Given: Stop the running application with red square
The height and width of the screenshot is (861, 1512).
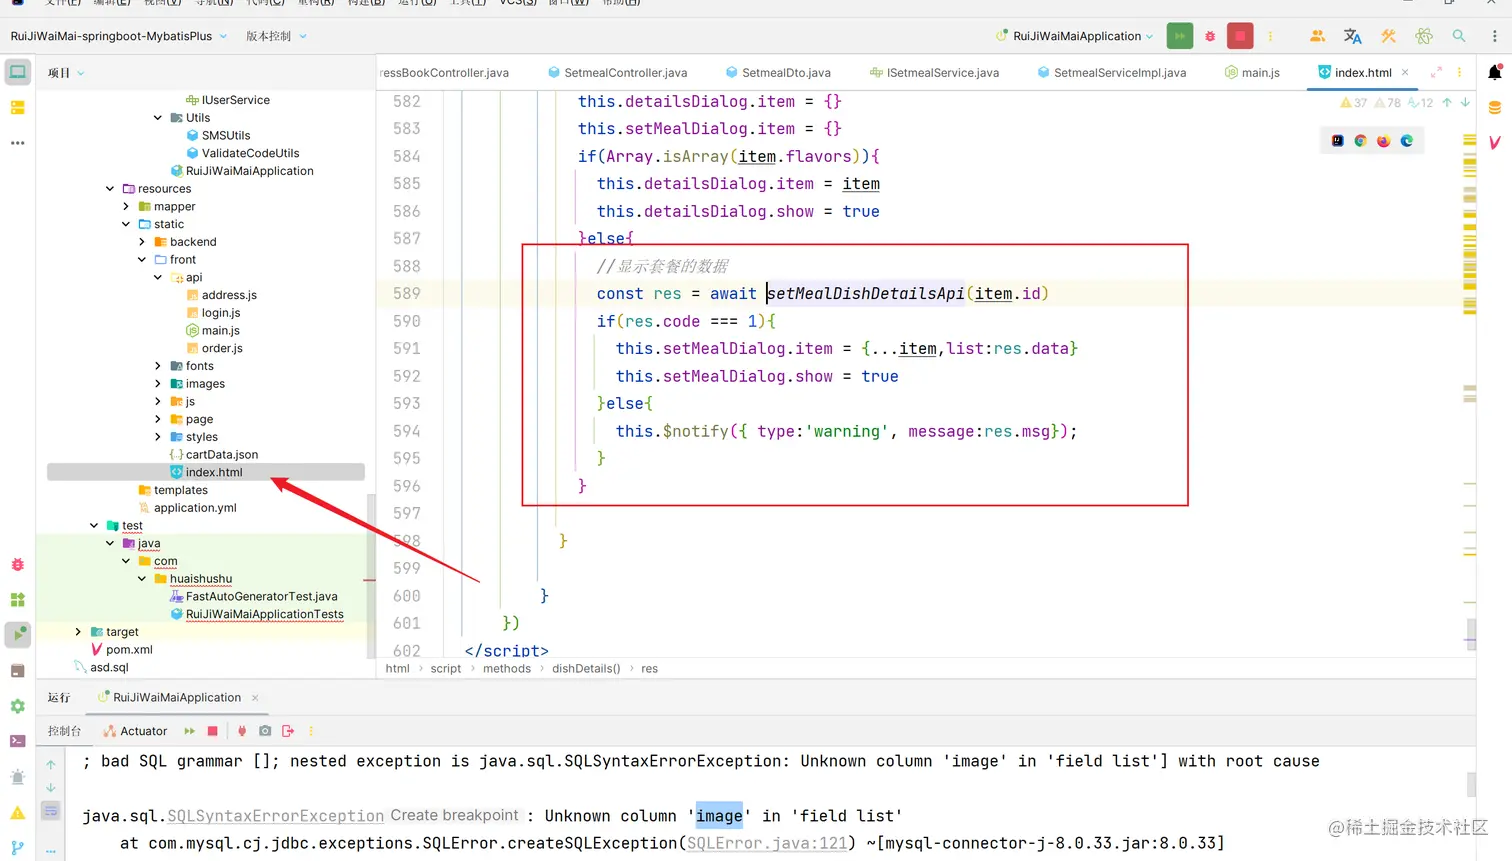Looking at the screenshot, I should (x=1240, y=36).
